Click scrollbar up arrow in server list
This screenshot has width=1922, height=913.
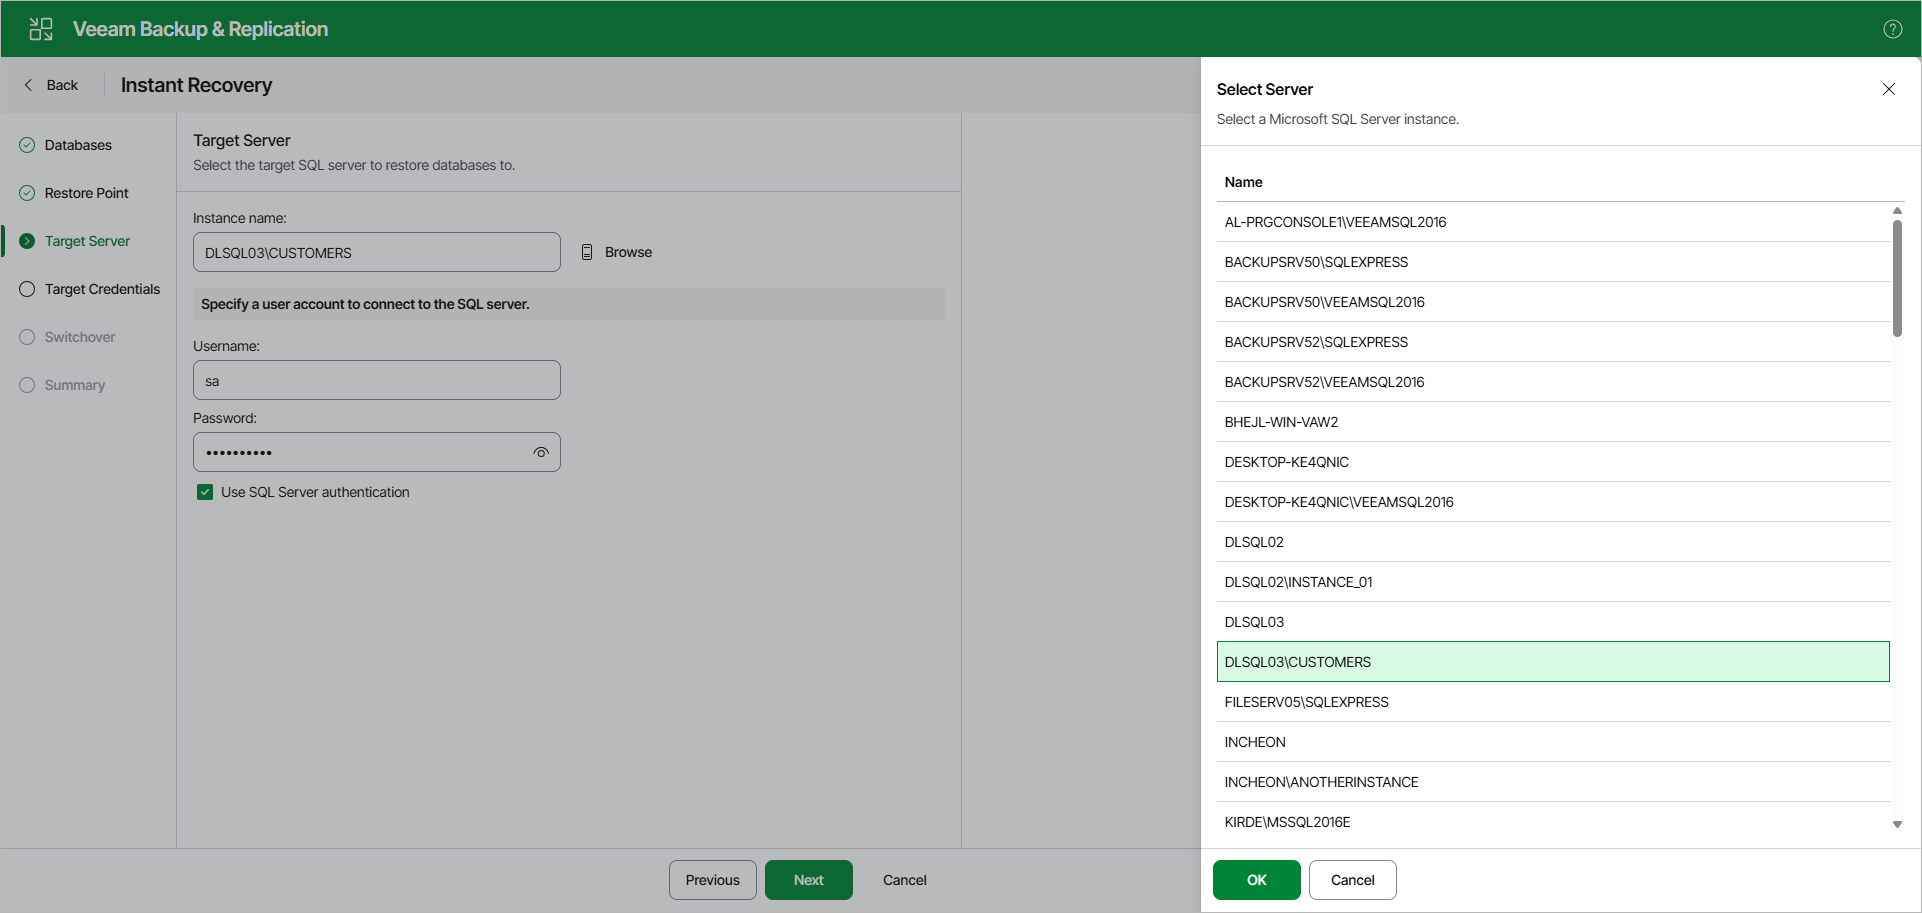(x=1897, y=211)
